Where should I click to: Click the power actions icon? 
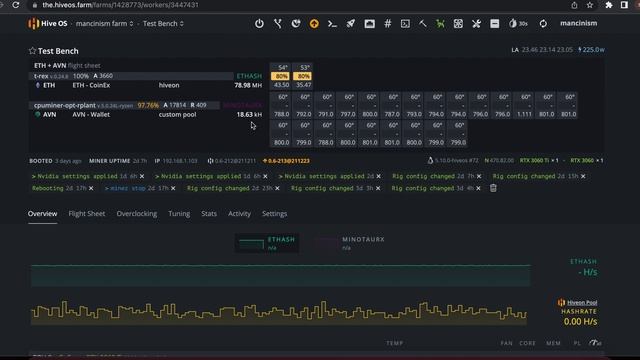[x=259, y=24]
